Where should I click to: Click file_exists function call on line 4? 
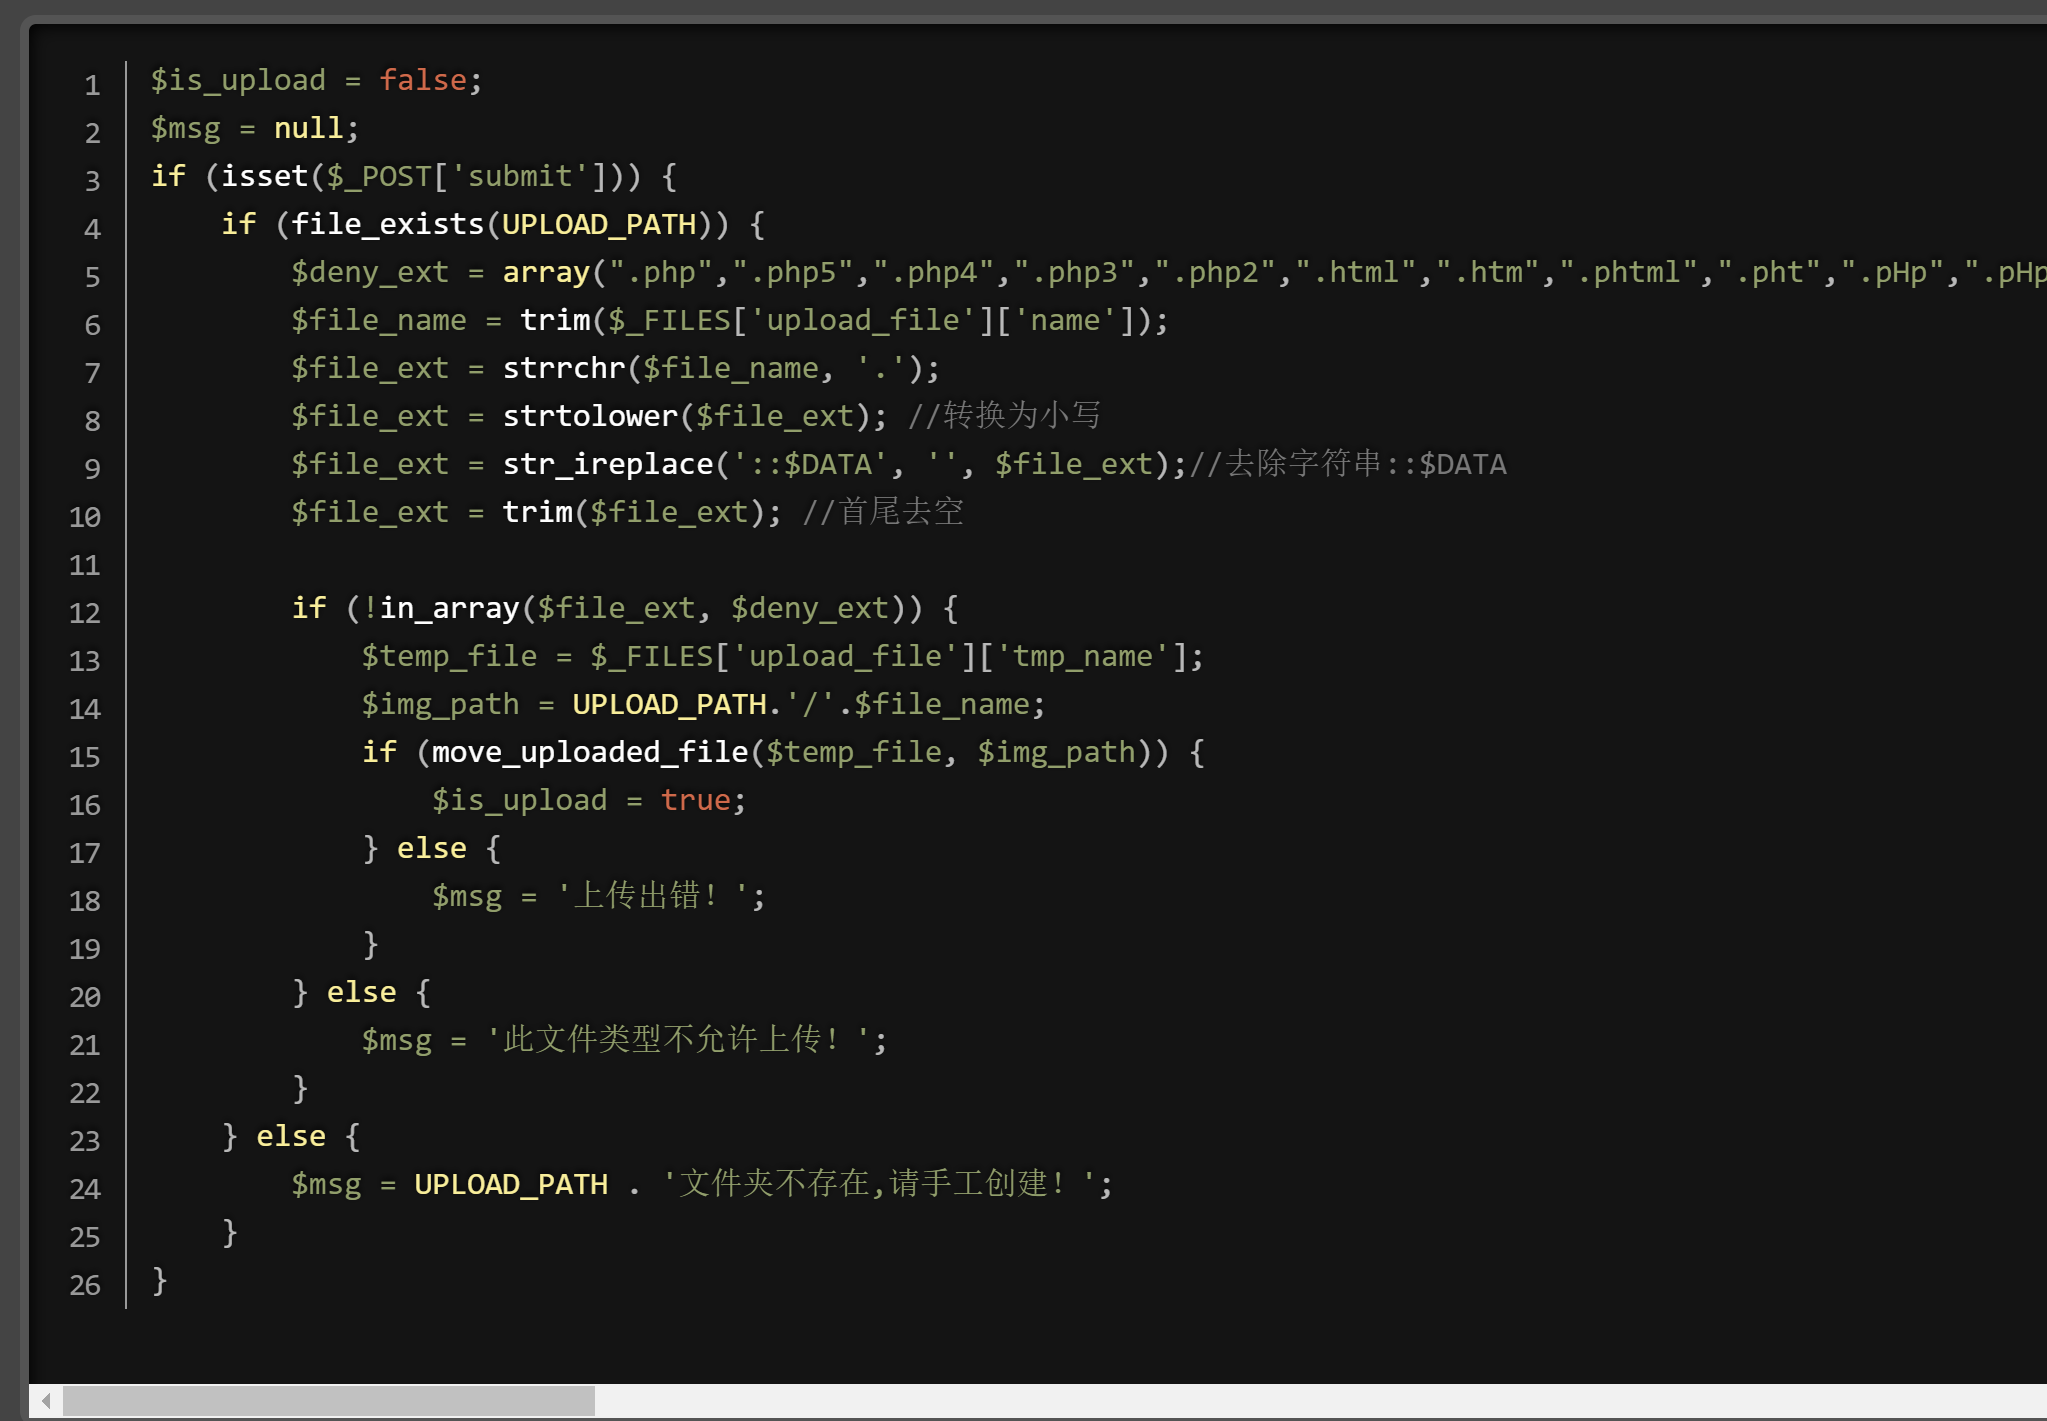[387, 224]
